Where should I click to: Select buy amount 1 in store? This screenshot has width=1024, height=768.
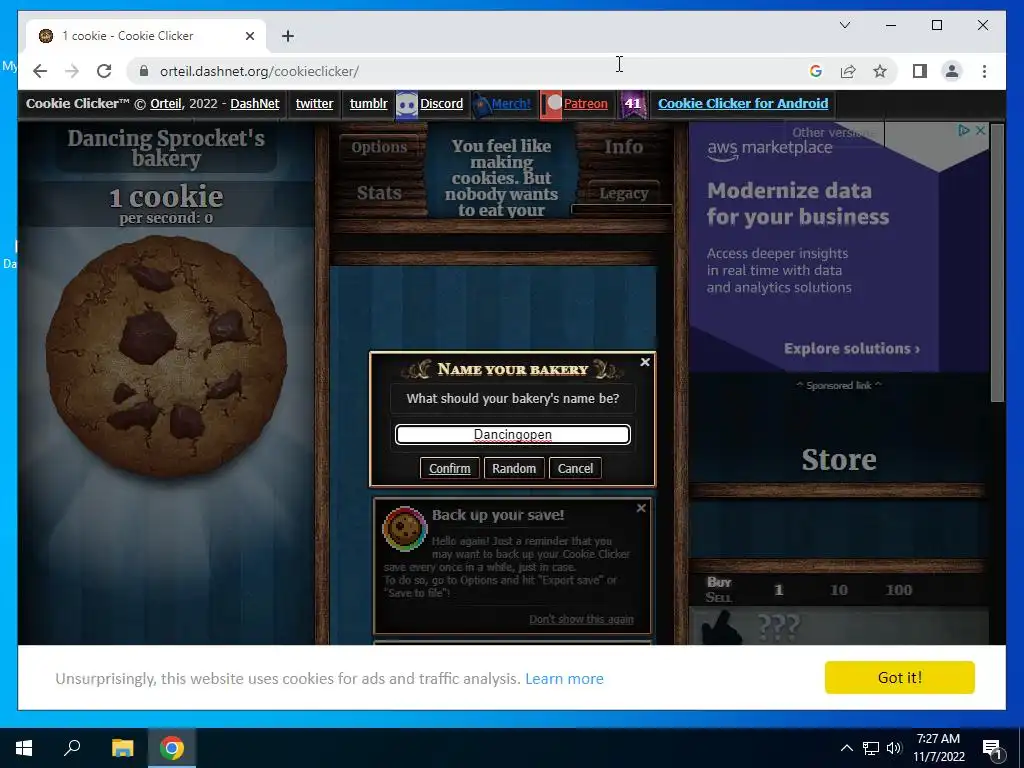(x=778, y=590)
